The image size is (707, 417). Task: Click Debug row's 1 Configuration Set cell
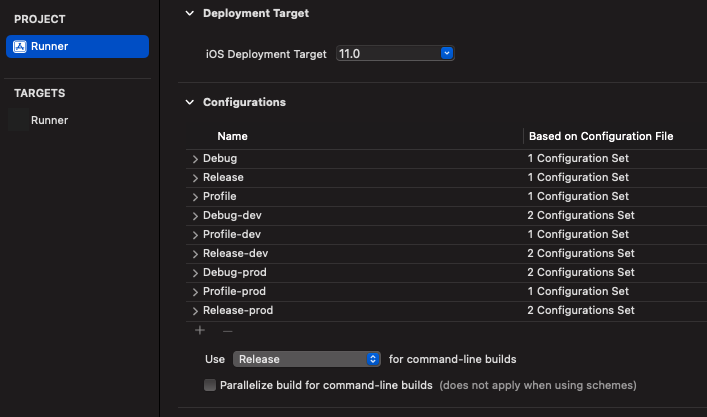[x=578, y=158]
